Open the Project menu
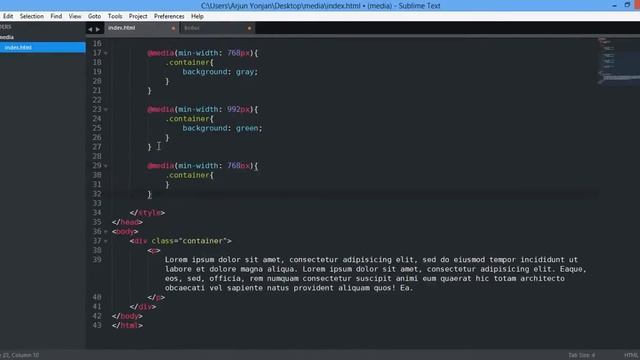Screen dimensions: 640x360 [138, 16]
